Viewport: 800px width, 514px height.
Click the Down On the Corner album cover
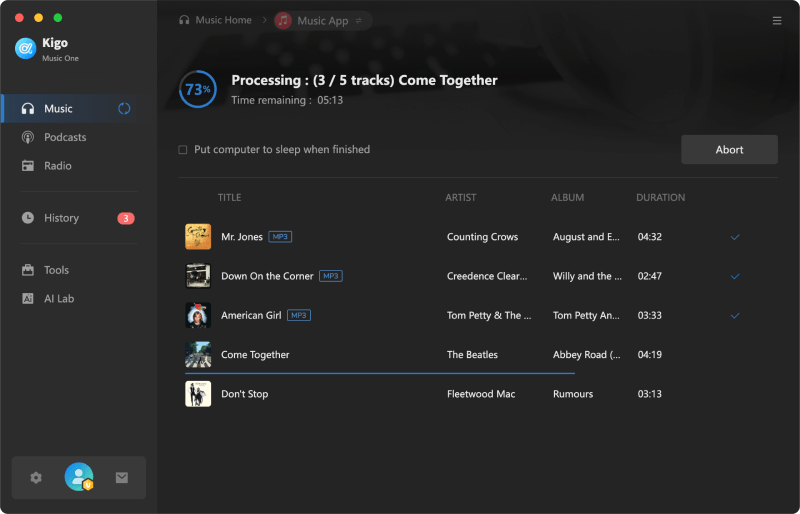coord(198,276)
